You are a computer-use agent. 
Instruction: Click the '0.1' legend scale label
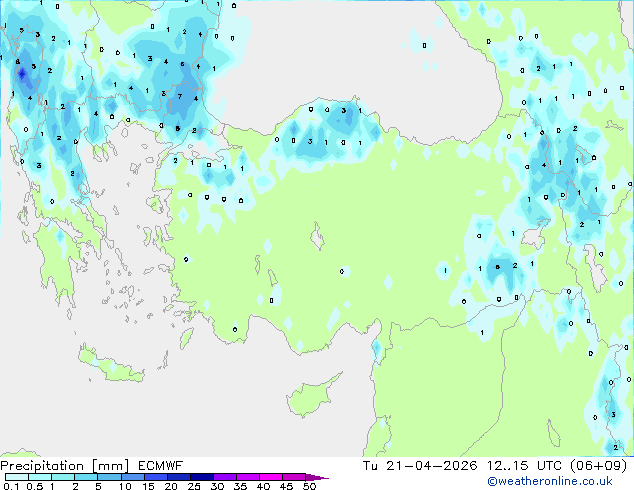point(11,486)
